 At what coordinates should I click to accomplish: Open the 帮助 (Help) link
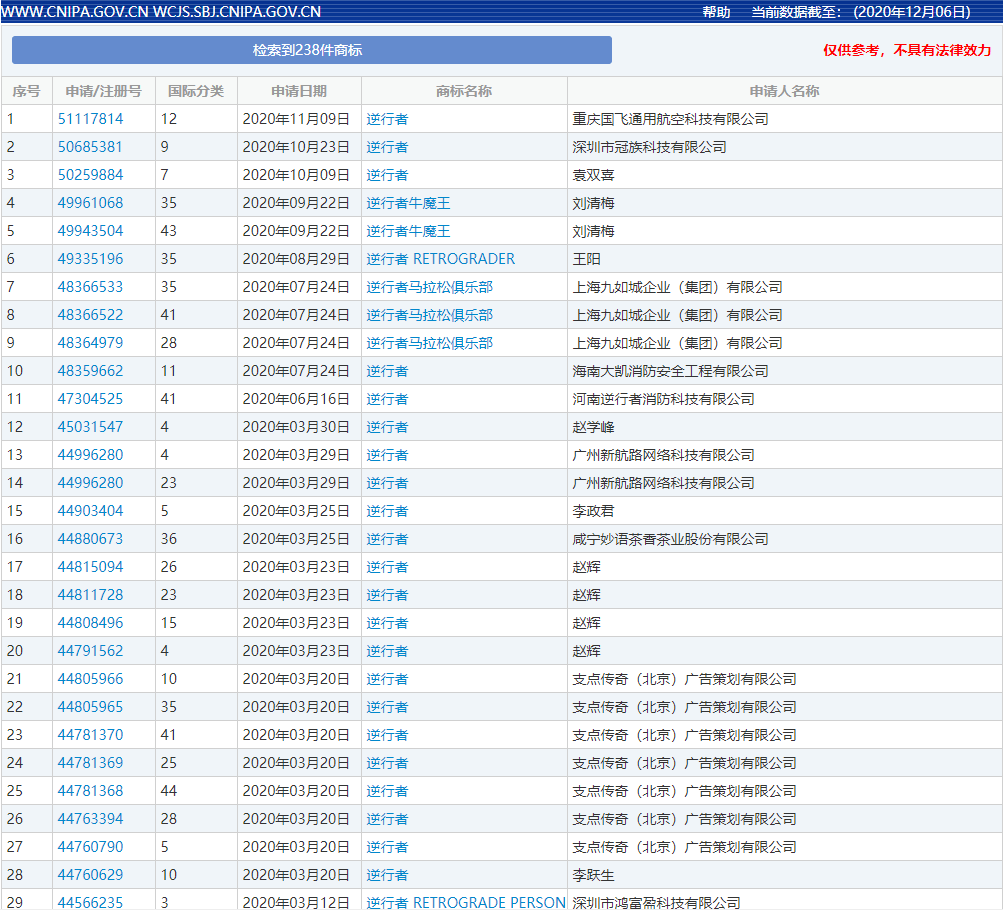710,13
